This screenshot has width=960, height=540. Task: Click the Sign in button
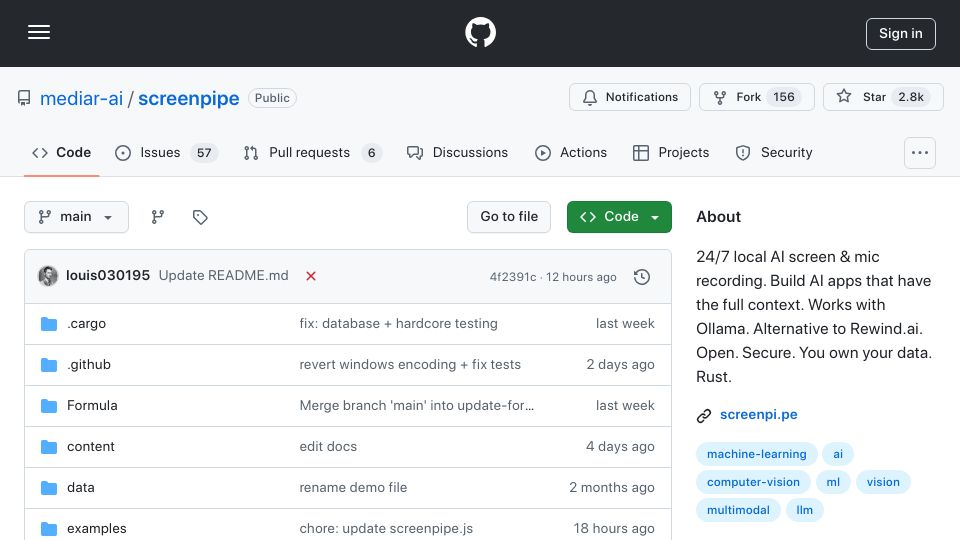pyautogui.click(x=901, y=34)
